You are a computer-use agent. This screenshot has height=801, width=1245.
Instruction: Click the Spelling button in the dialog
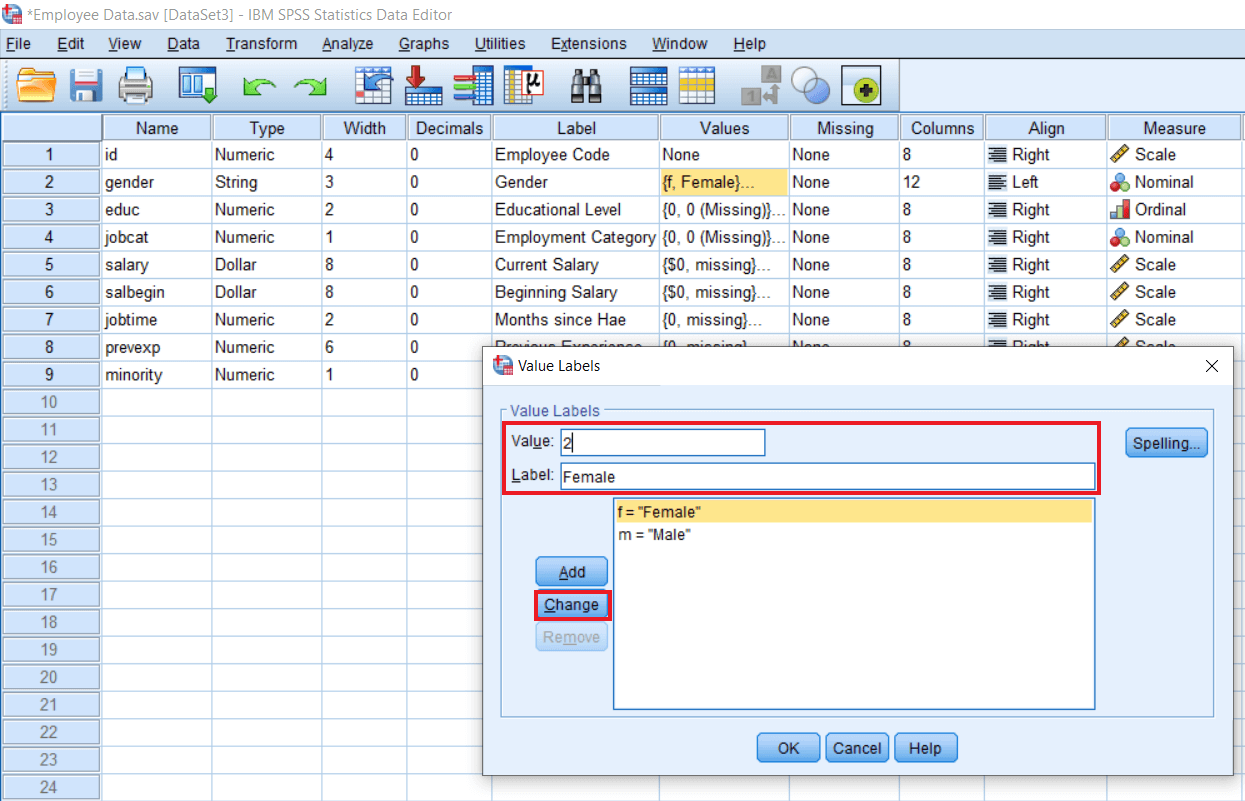tap(1167, 443)
